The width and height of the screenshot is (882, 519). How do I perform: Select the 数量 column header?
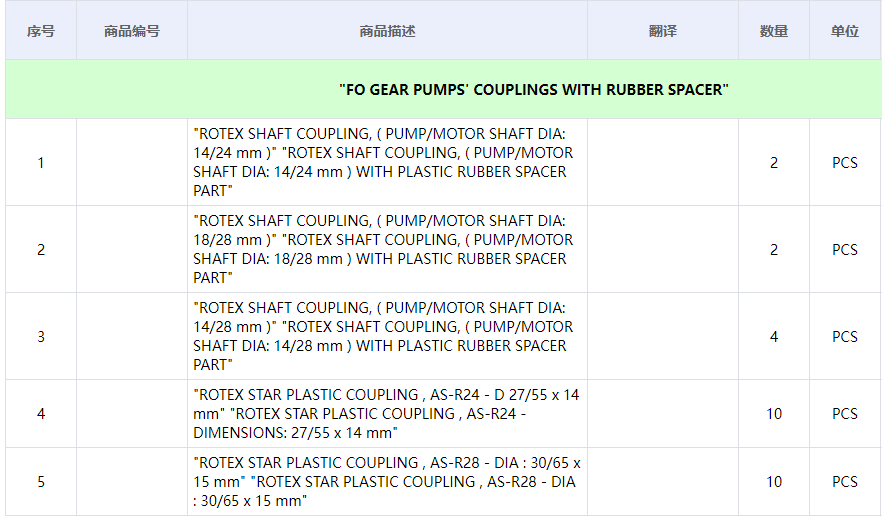pyautogui.click(x=774, y=31)
